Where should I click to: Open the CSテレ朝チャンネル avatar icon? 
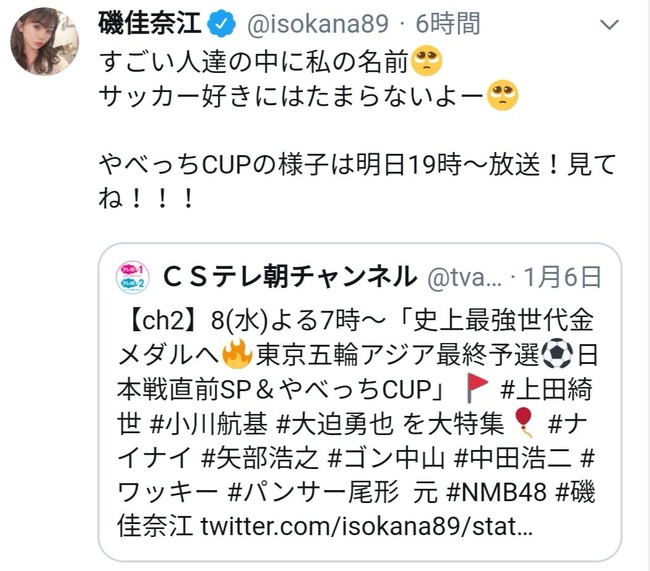click(x=132, y=277)
